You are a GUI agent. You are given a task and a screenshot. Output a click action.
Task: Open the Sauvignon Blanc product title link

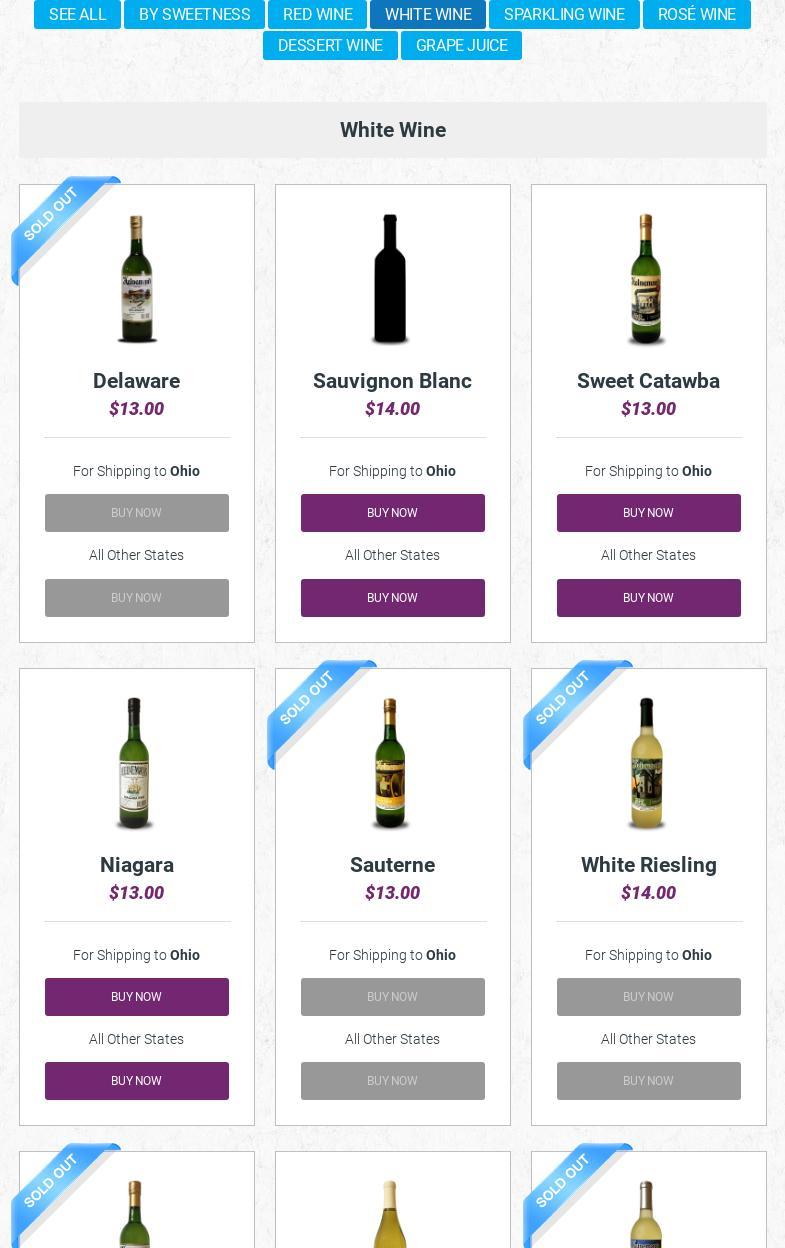coord(392,381)
